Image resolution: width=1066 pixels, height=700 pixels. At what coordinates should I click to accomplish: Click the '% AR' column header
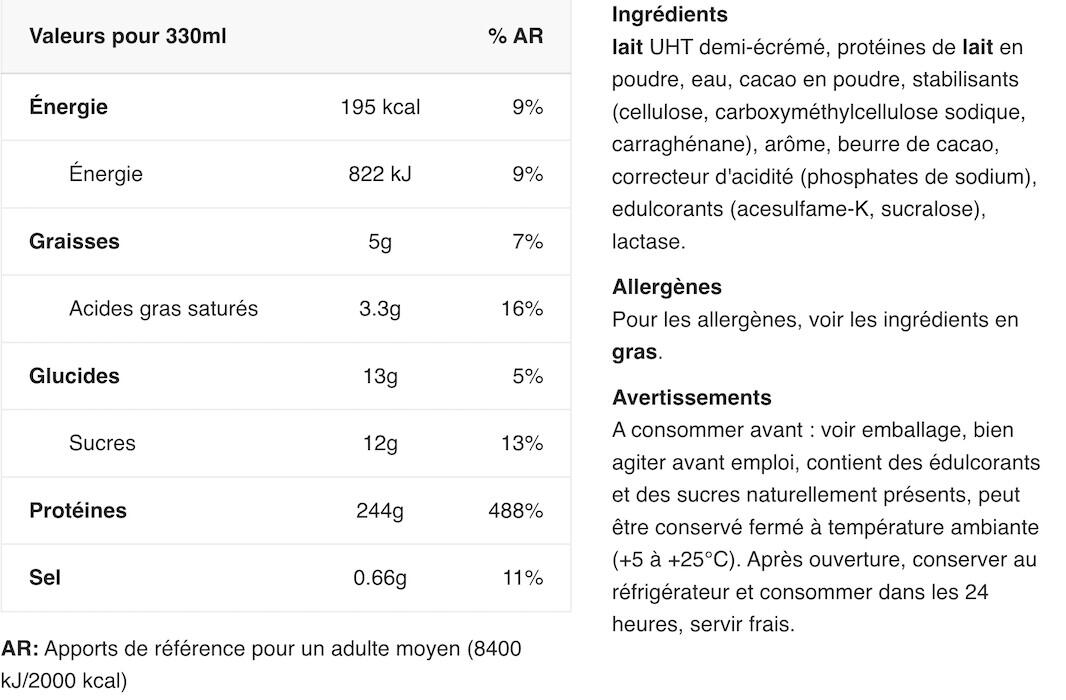click(x=515, y=36)
